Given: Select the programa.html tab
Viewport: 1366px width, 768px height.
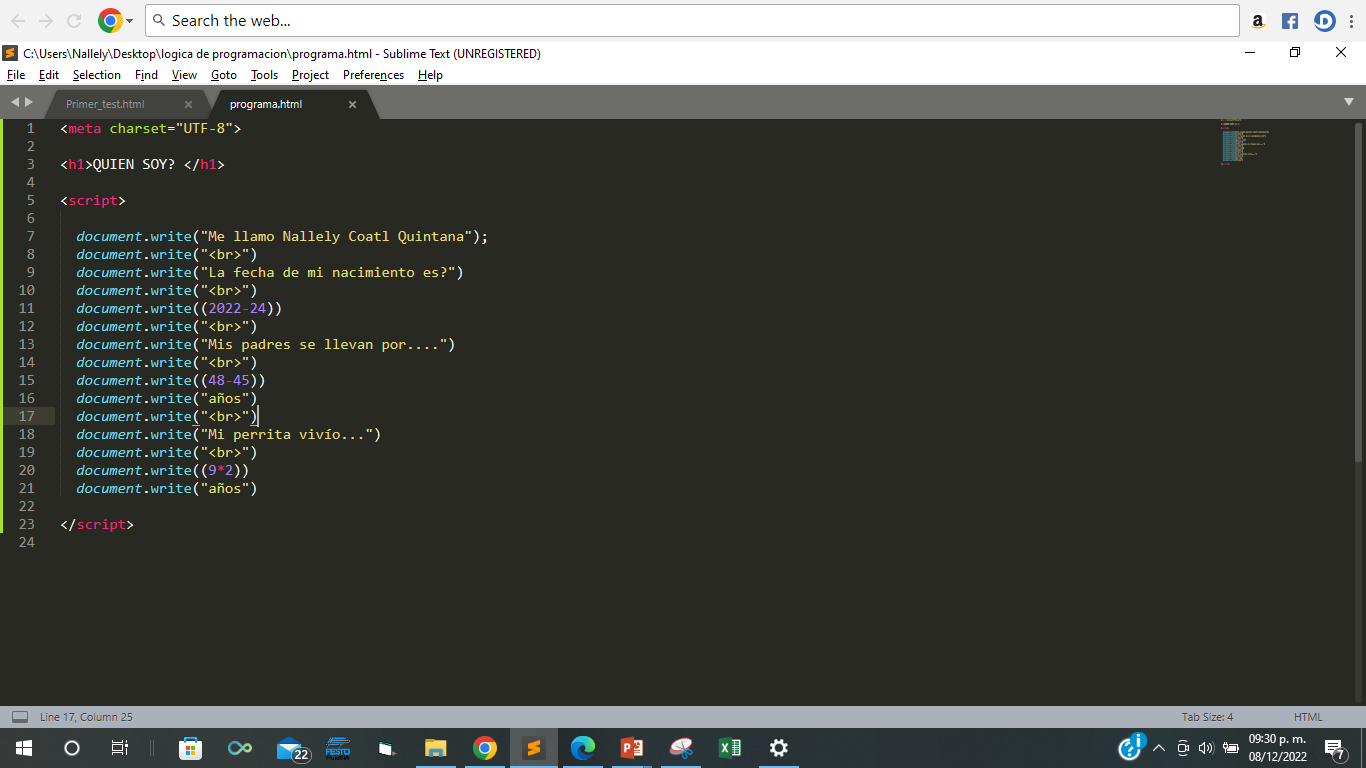Looking at the screenshot, I should pos(266,104).
